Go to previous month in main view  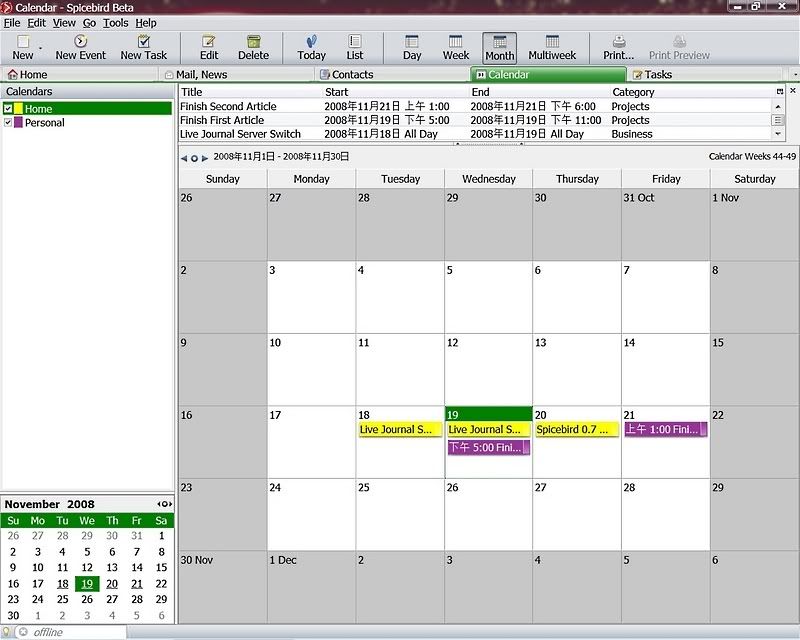point(184,158)
